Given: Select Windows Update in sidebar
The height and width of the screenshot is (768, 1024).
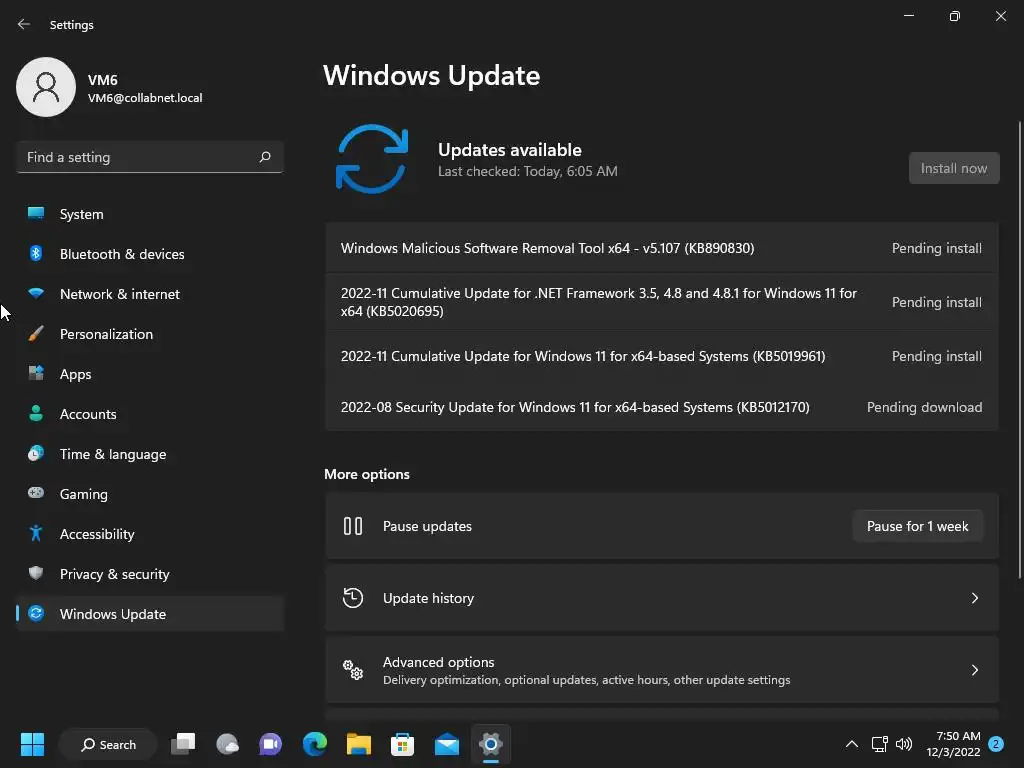Looking at the screenshot, I should click(x=150, y=613).
